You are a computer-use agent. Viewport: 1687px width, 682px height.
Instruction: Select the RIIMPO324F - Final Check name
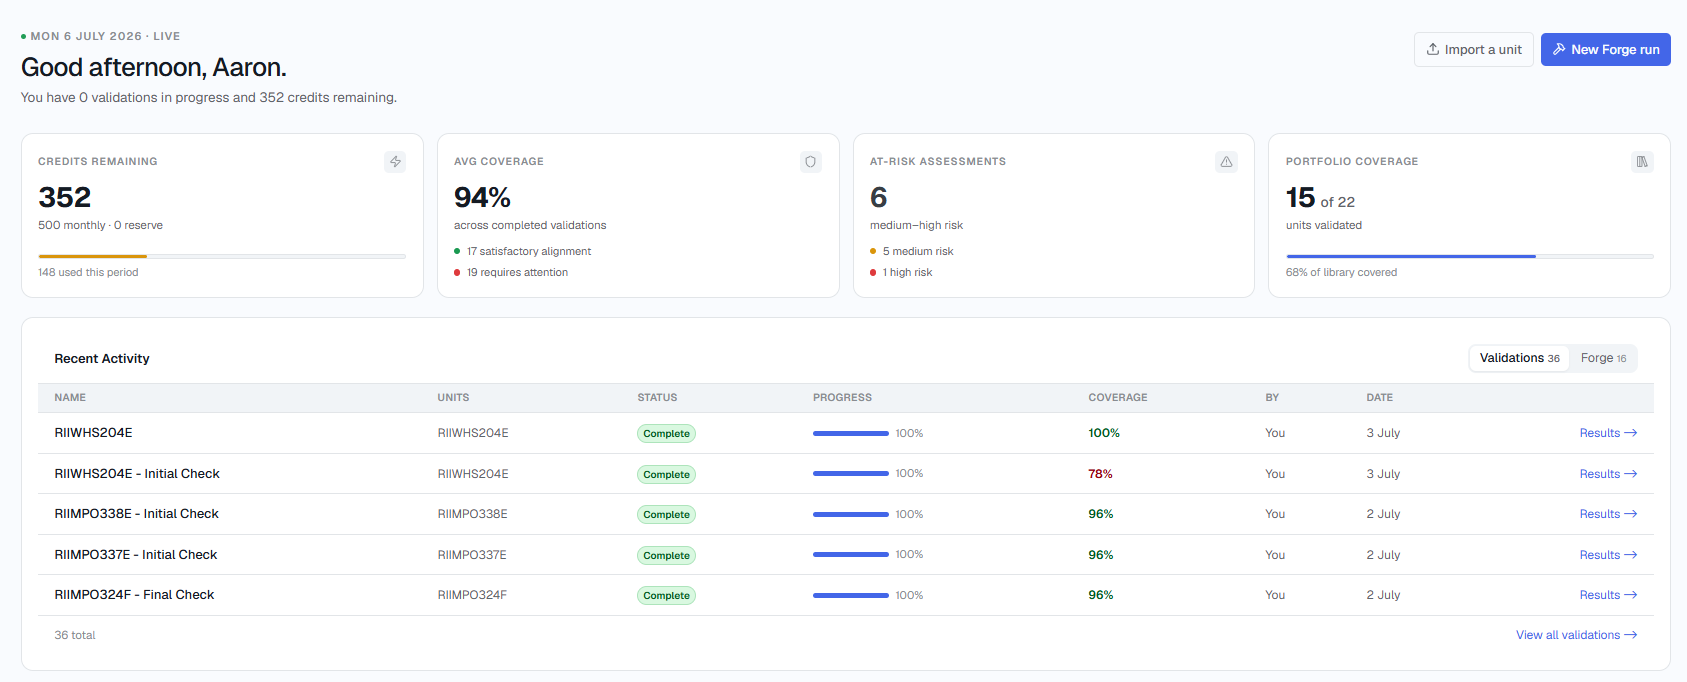tap(134, 595)
